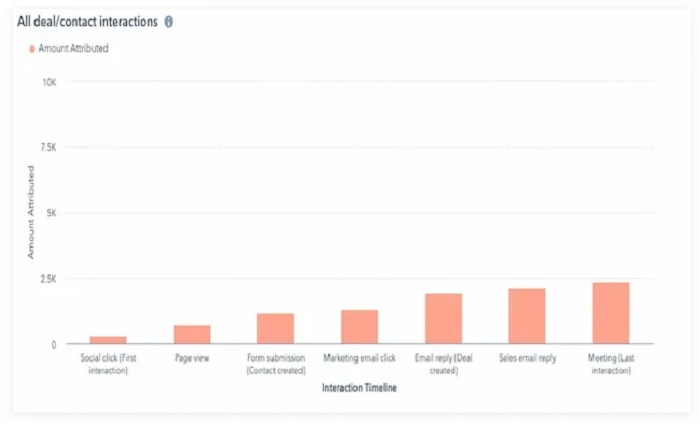Click the 2.5K y-axis tick label
Image resolution: width=700 pixels, height=424 pixels.
(x=48, y=278)
